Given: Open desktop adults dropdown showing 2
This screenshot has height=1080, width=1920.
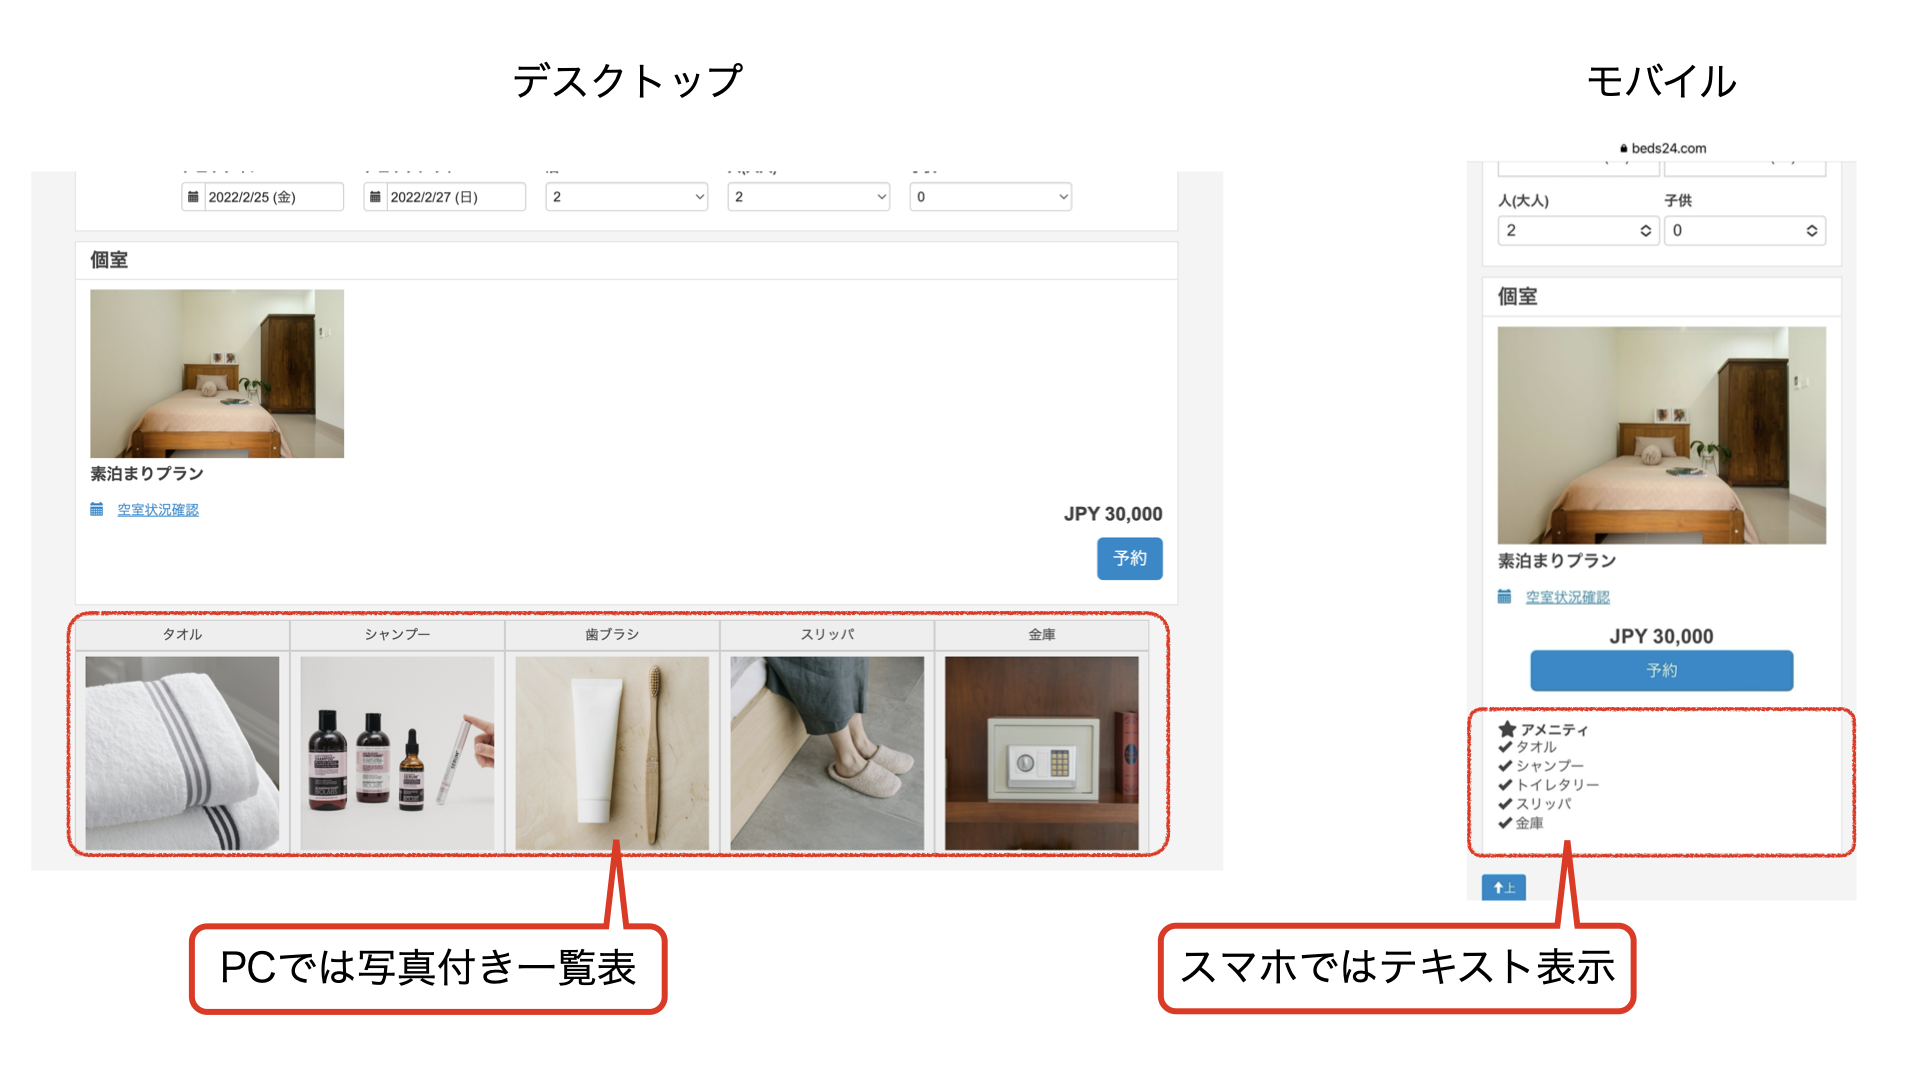Looking at the screenshot, I should pyautogui.click(x=809, y=197).
